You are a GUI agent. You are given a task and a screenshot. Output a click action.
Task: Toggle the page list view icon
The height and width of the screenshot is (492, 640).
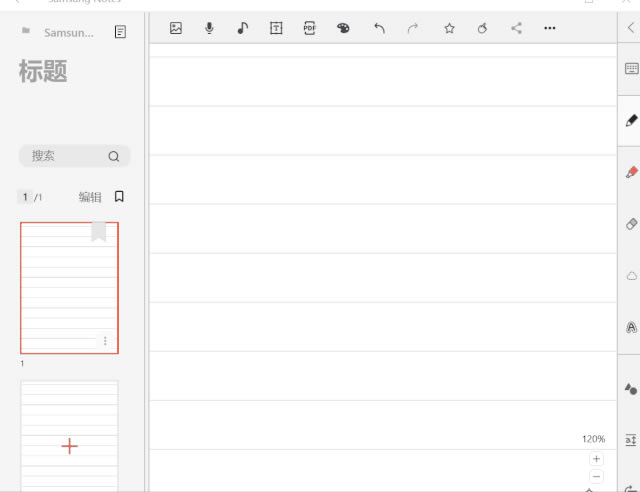tap(120, 32)
